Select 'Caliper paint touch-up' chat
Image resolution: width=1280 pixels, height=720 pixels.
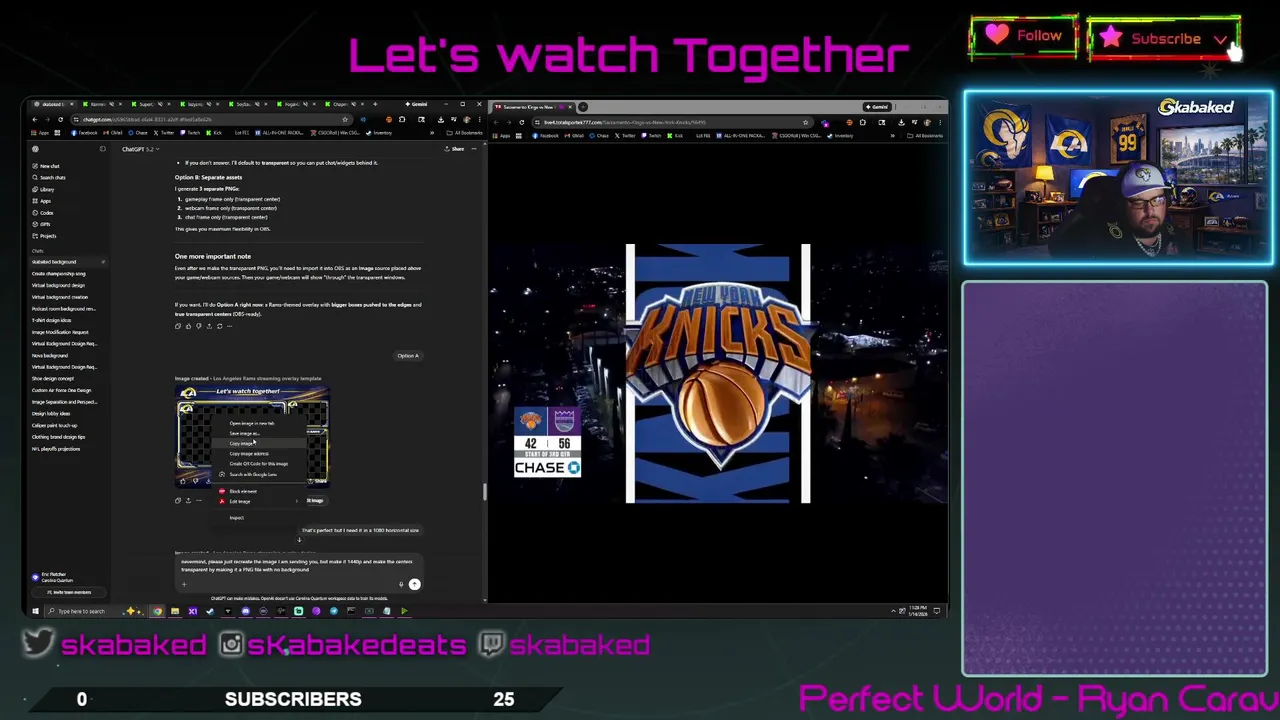(54, 425)
